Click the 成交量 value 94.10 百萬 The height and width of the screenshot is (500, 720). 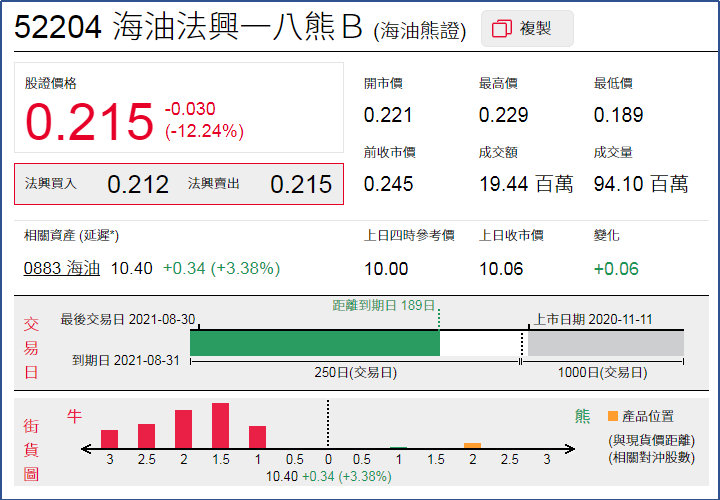[x=641, y=184]
